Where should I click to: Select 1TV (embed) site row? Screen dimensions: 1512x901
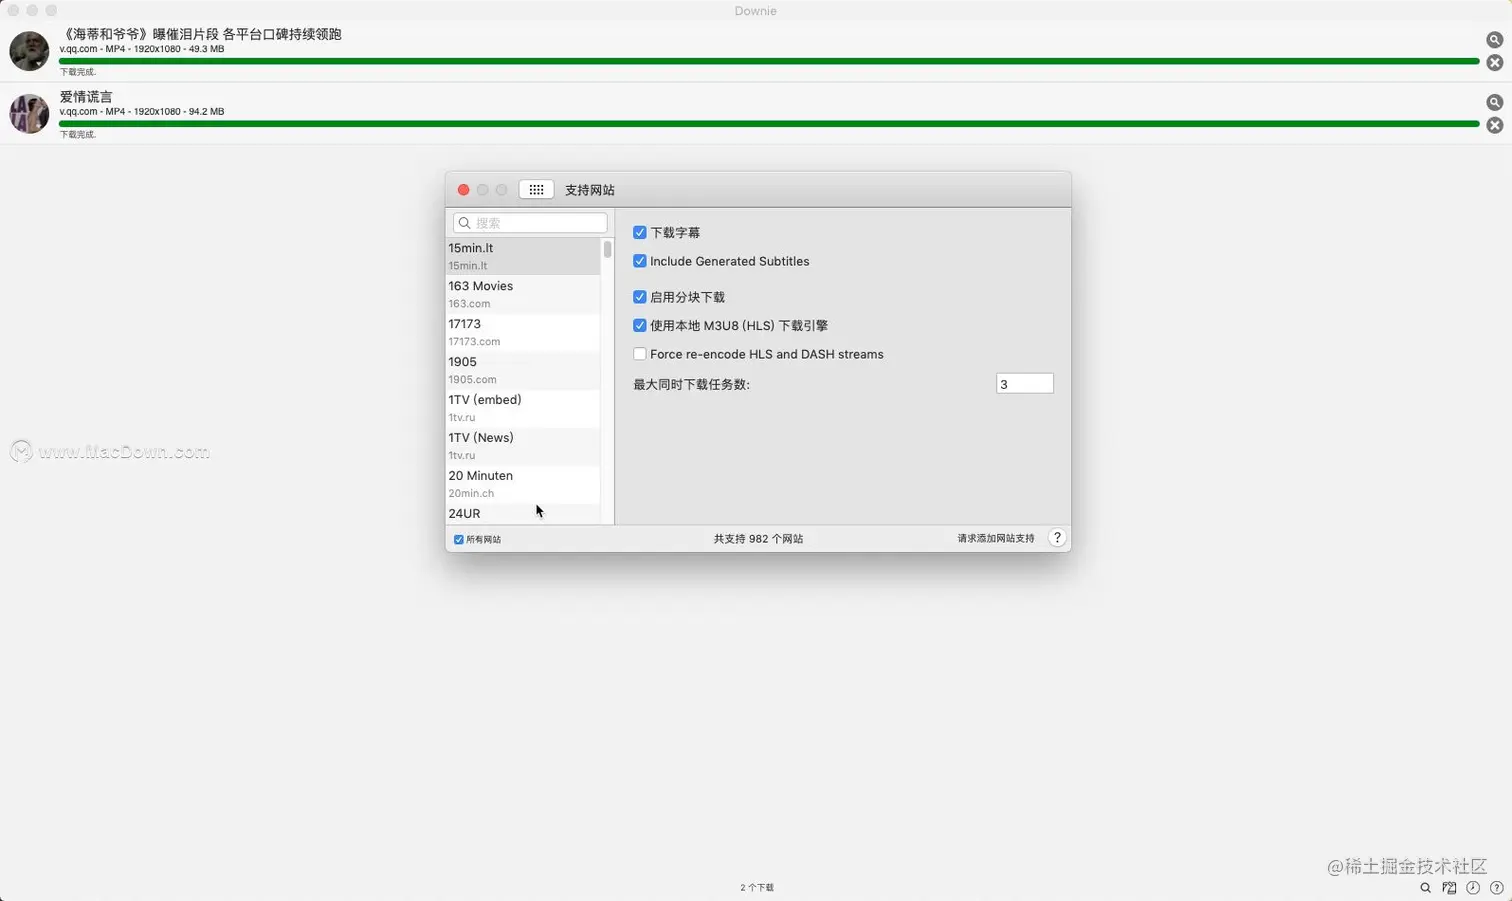click(523, 408)
